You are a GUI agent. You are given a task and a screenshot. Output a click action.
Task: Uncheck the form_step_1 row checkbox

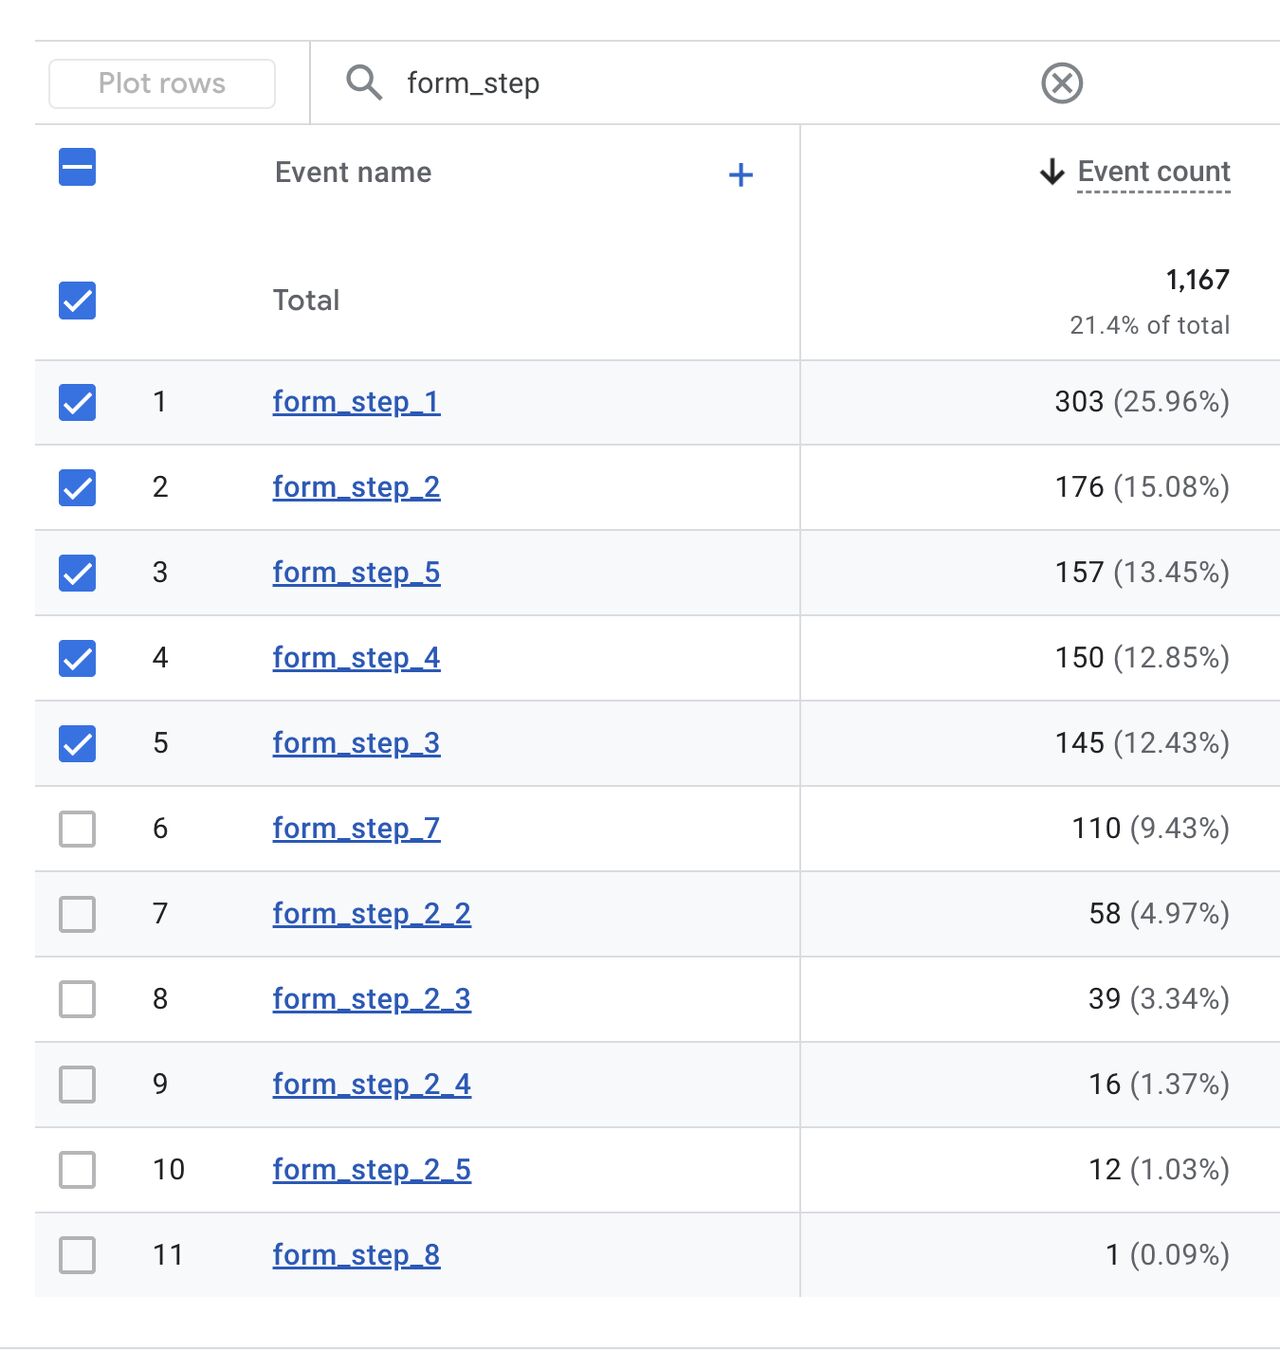pos(77,402)
